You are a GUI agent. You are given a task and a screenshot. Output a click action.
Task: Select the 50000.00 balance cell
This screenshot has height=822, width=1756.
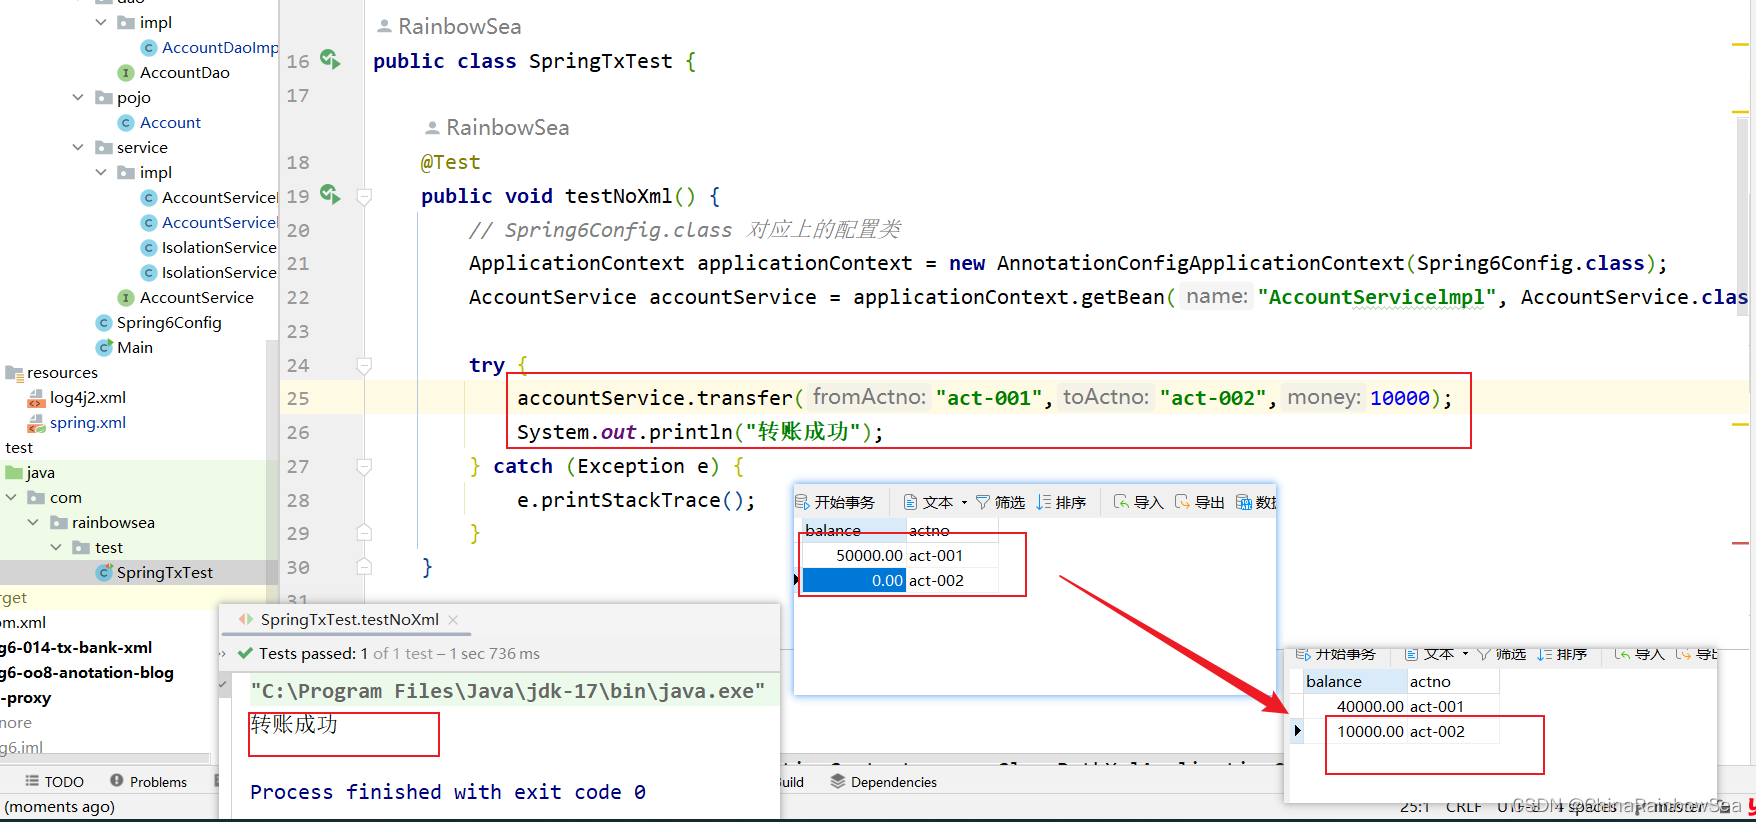[x=853, y=555]
